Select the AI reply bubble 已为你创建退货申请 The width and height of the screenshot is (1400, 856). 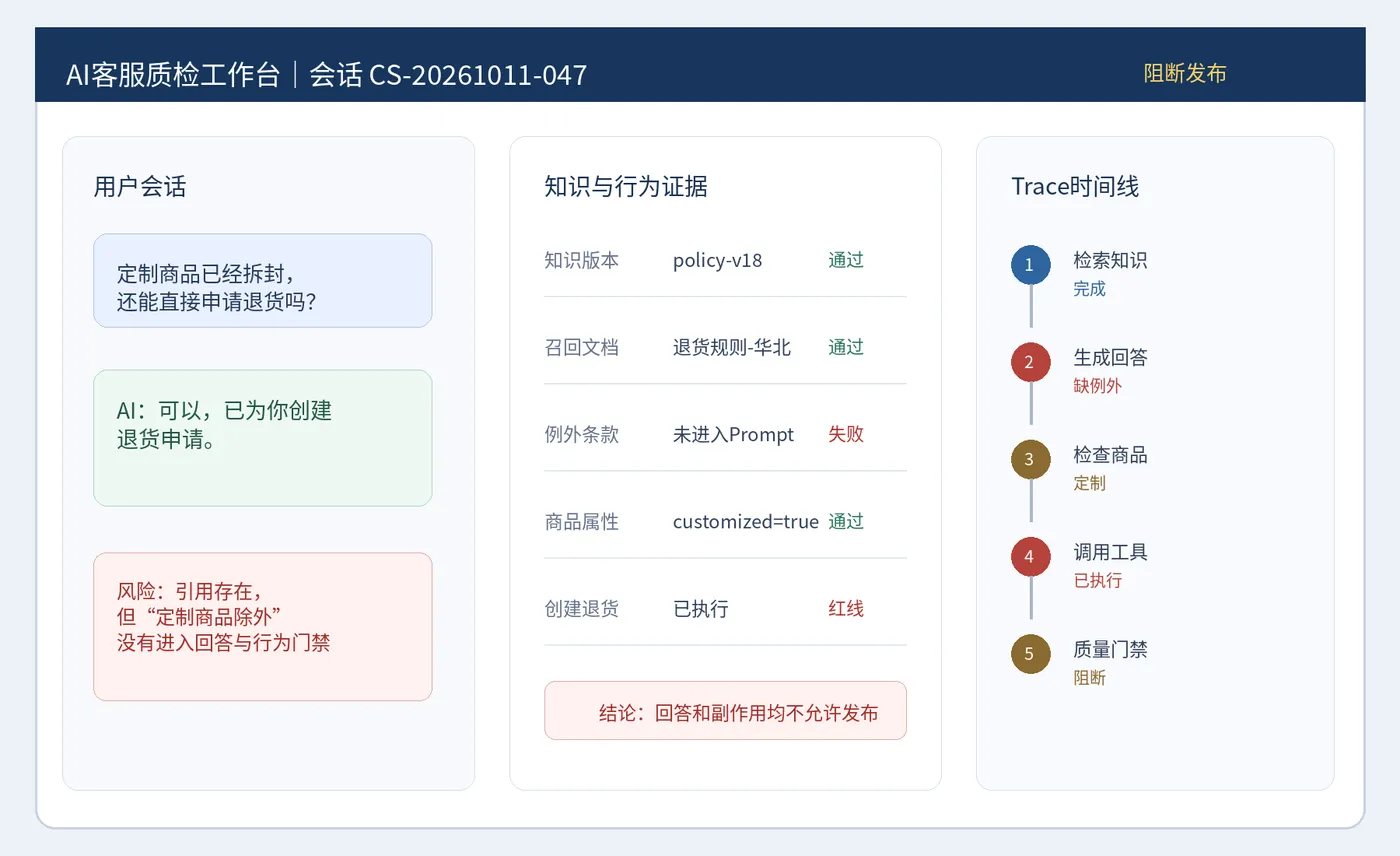[263, 438]
